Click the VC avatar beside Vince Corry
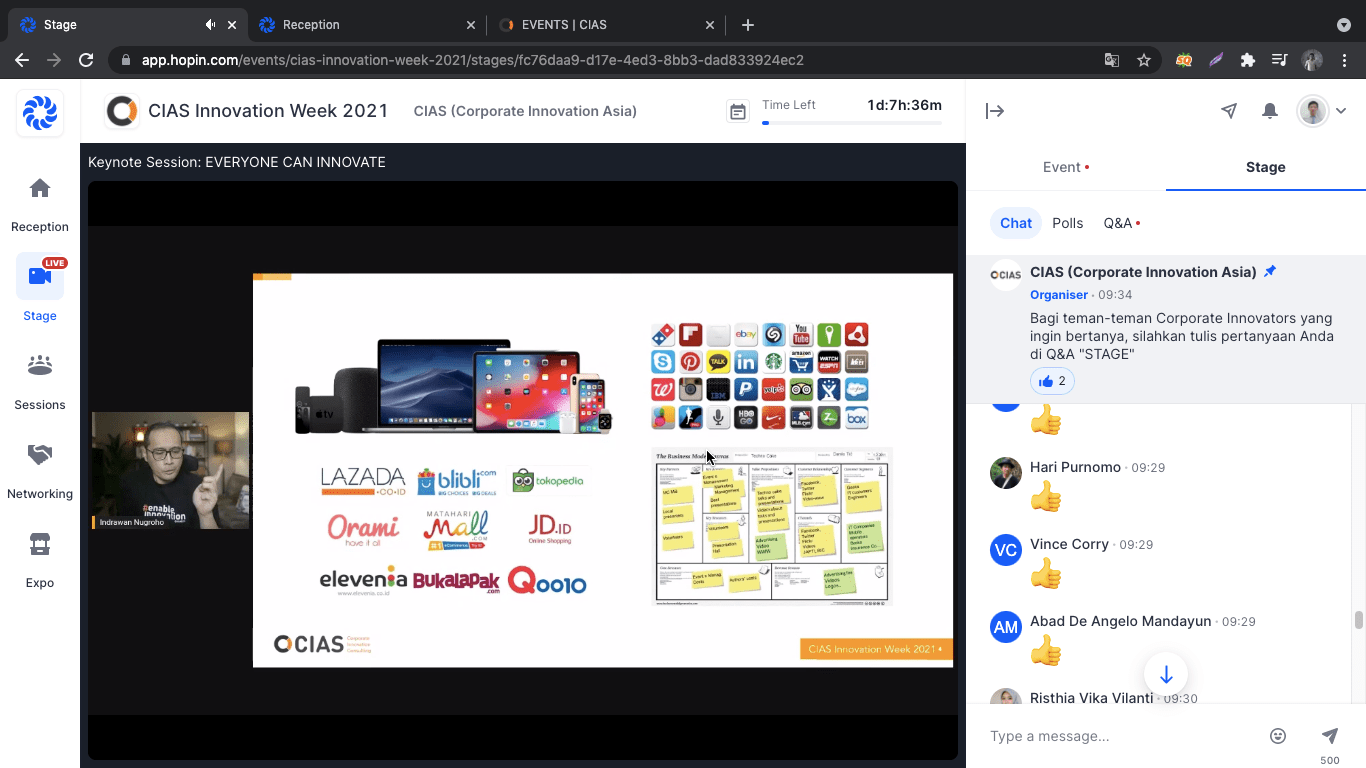1366x768 pixels. pos(1006,550)
